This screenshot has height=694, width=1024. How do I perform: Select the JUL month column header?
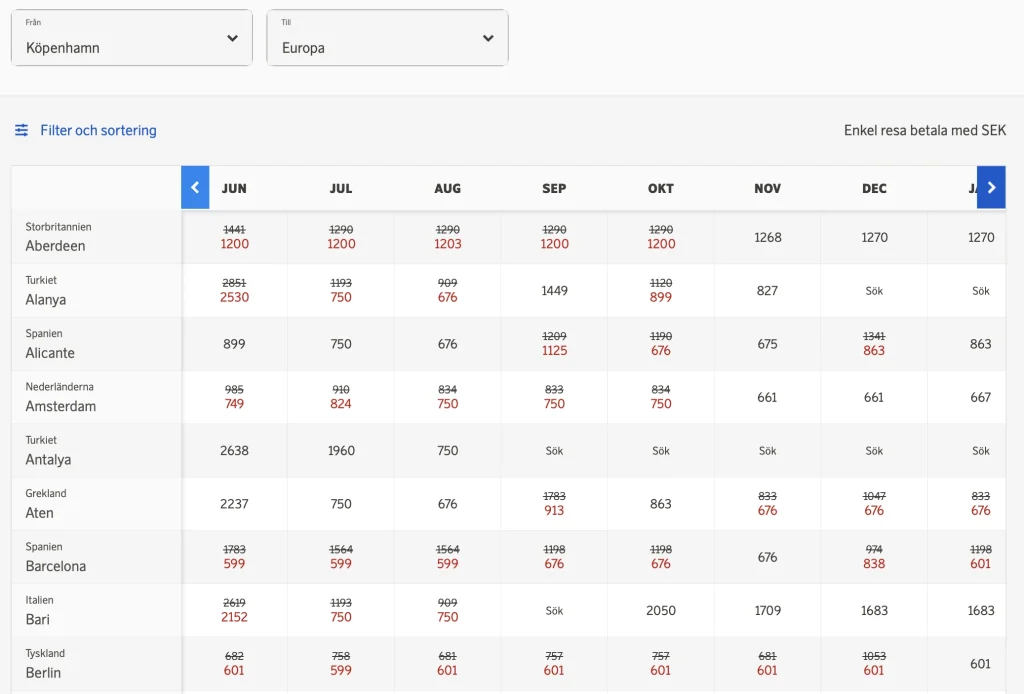[341, 188]
